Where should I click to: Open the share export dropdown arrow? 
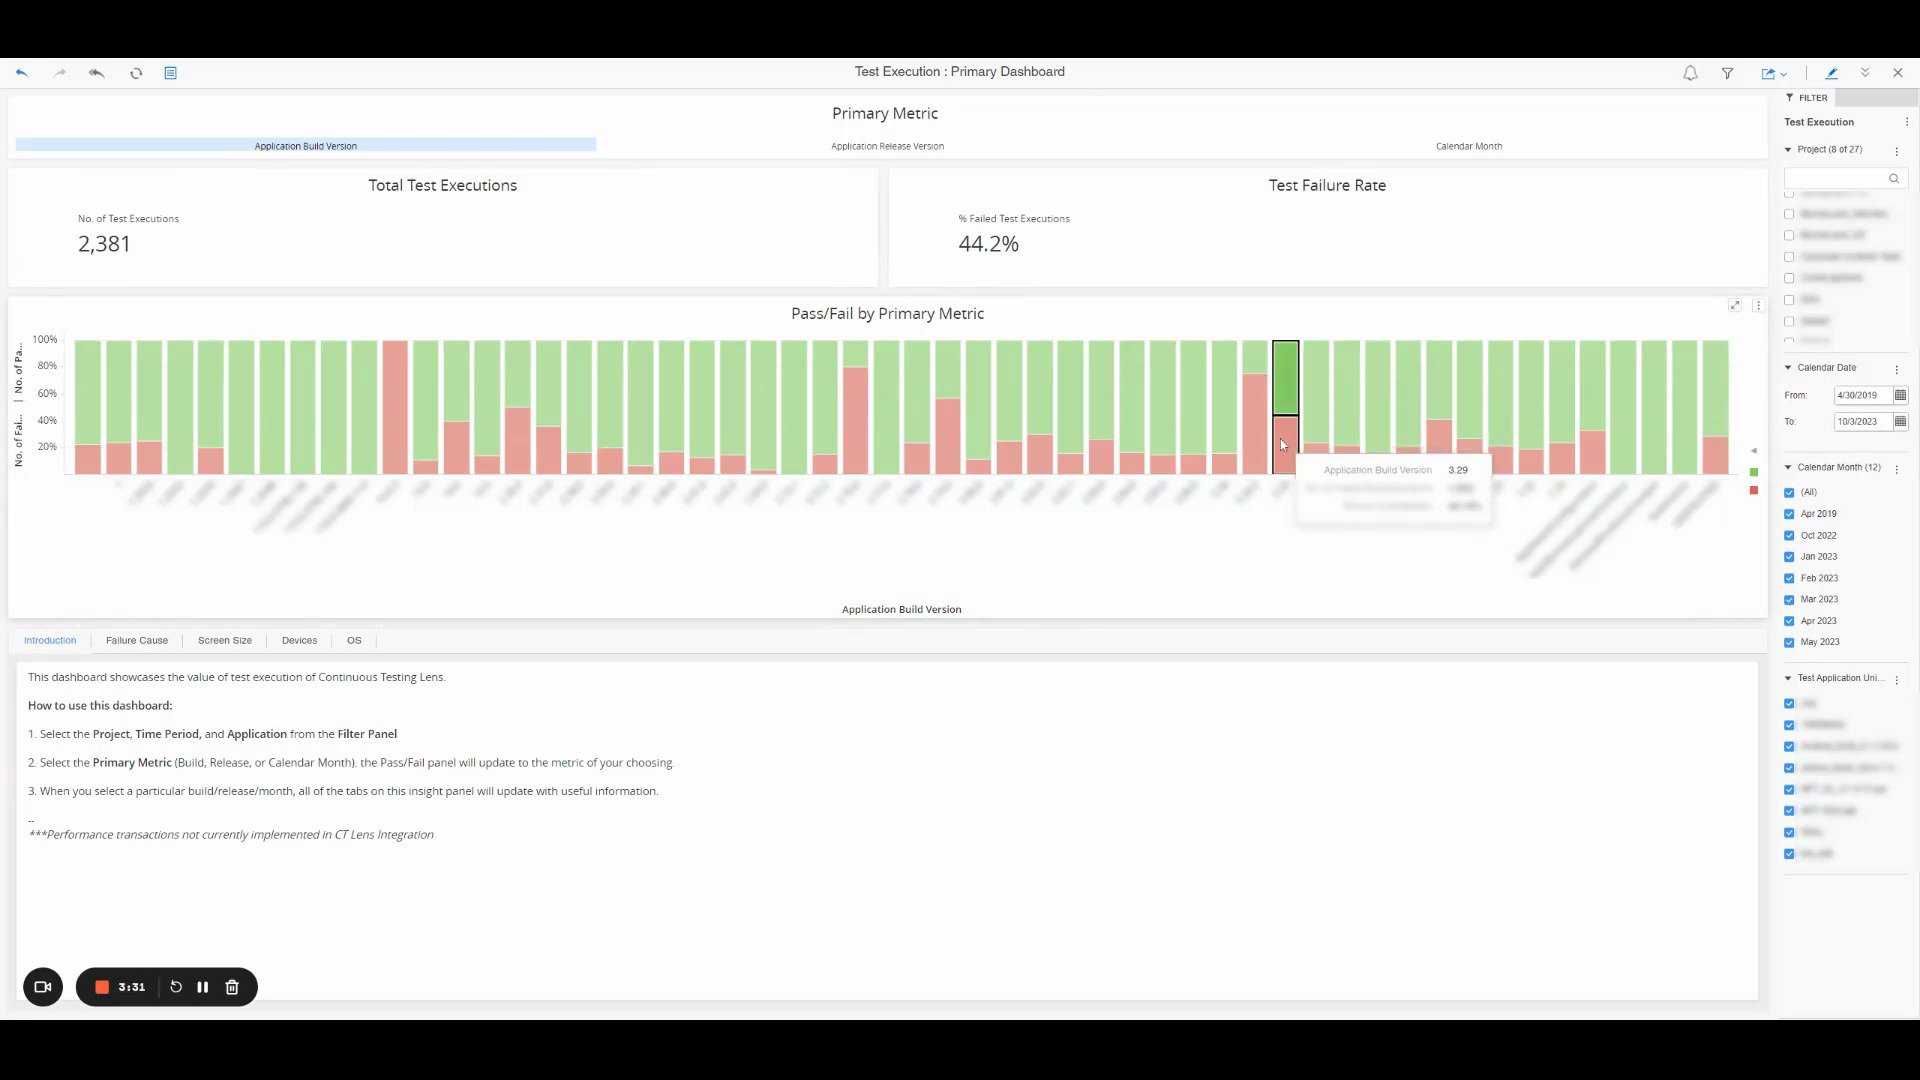1784,74
